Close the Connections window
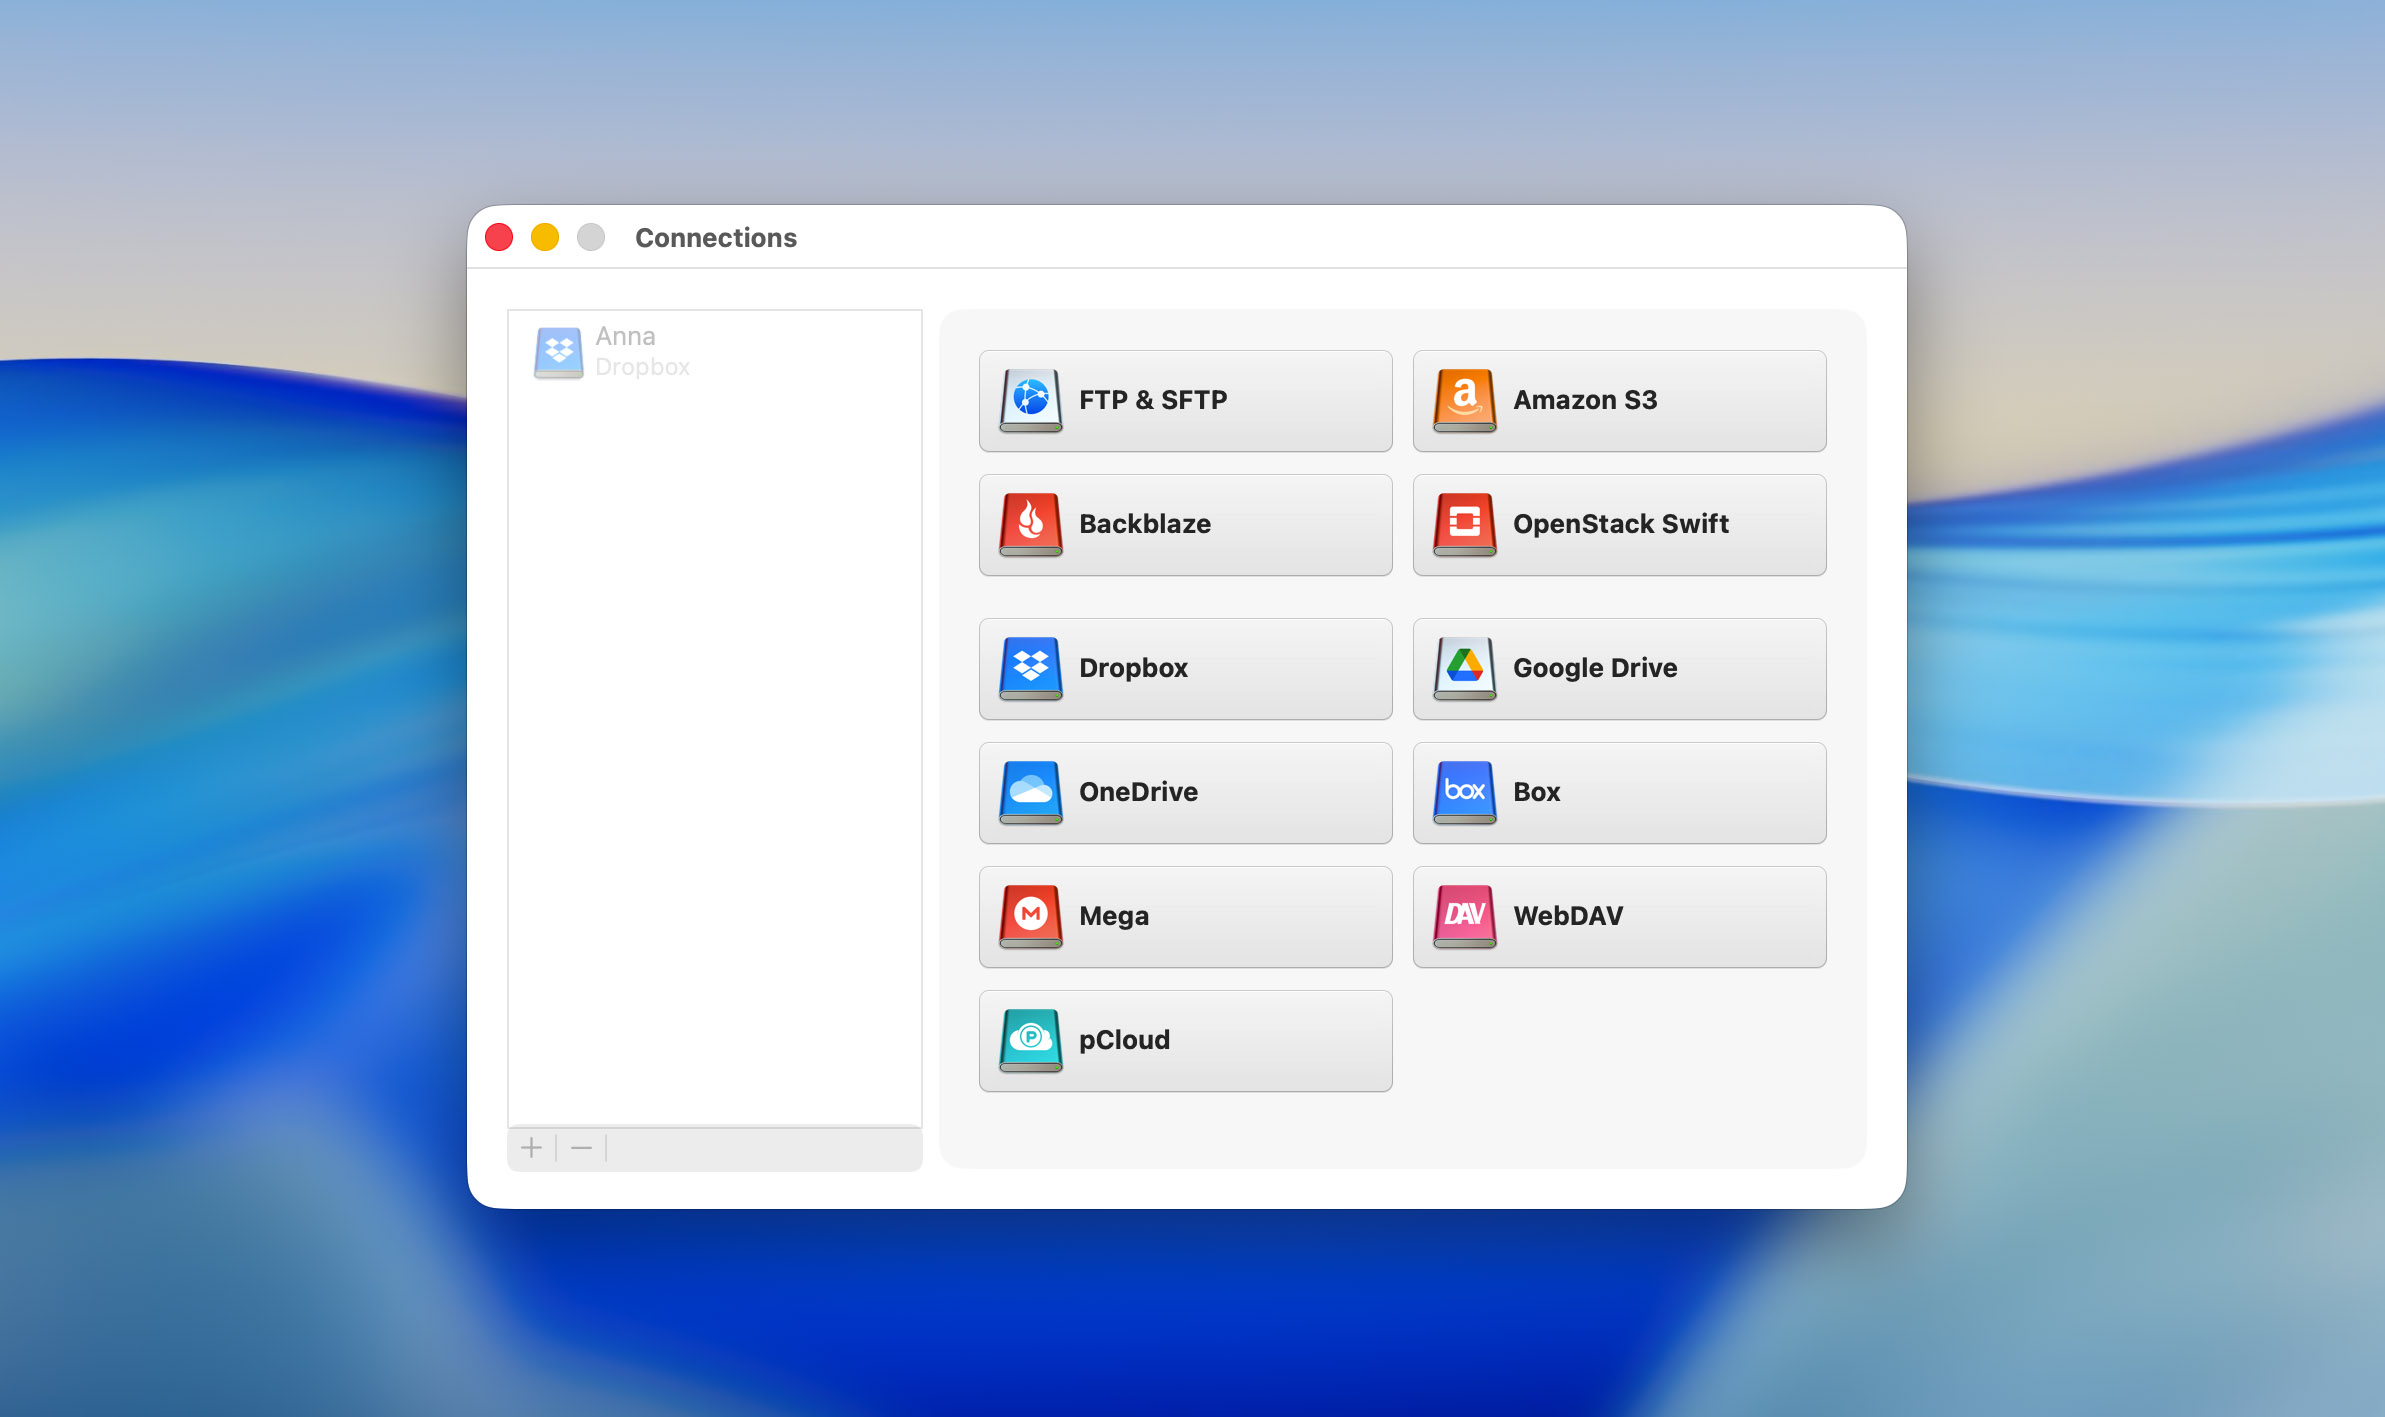 tap(499, 237)
